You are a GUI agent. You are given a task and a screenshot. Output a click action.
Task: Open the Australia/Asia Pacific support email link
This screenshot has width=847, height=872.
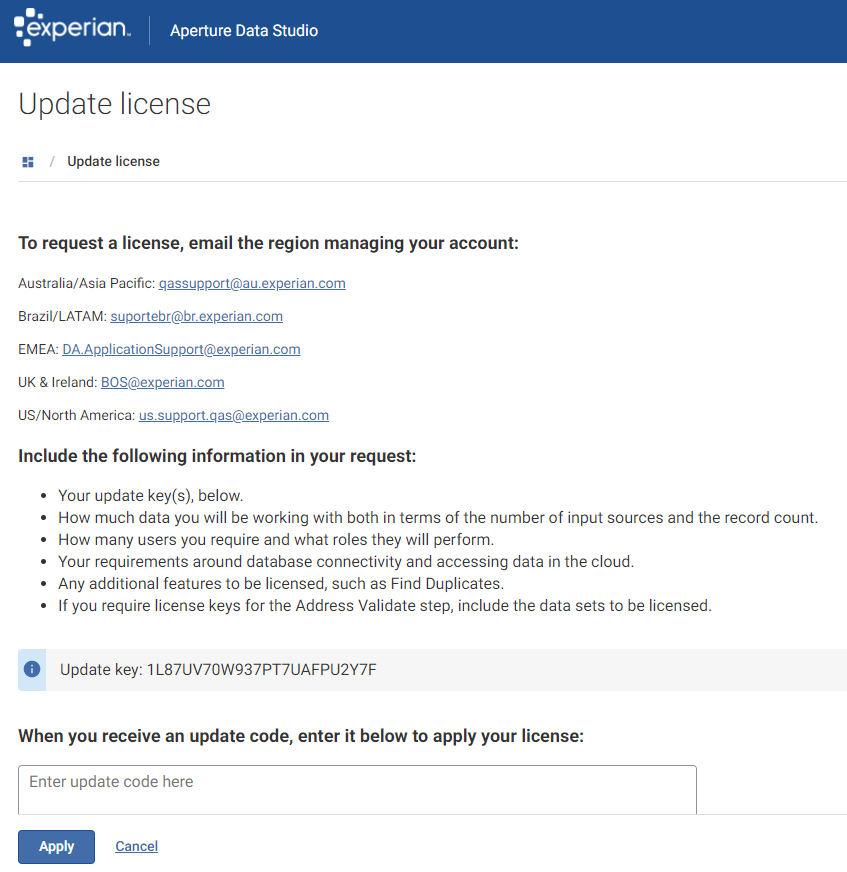click(252, 283)
